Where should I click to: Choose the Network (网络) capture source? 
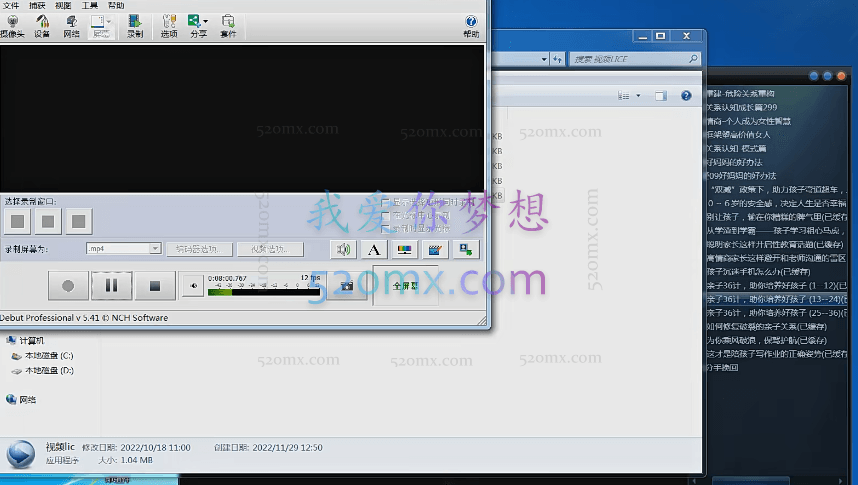(71, 25)
